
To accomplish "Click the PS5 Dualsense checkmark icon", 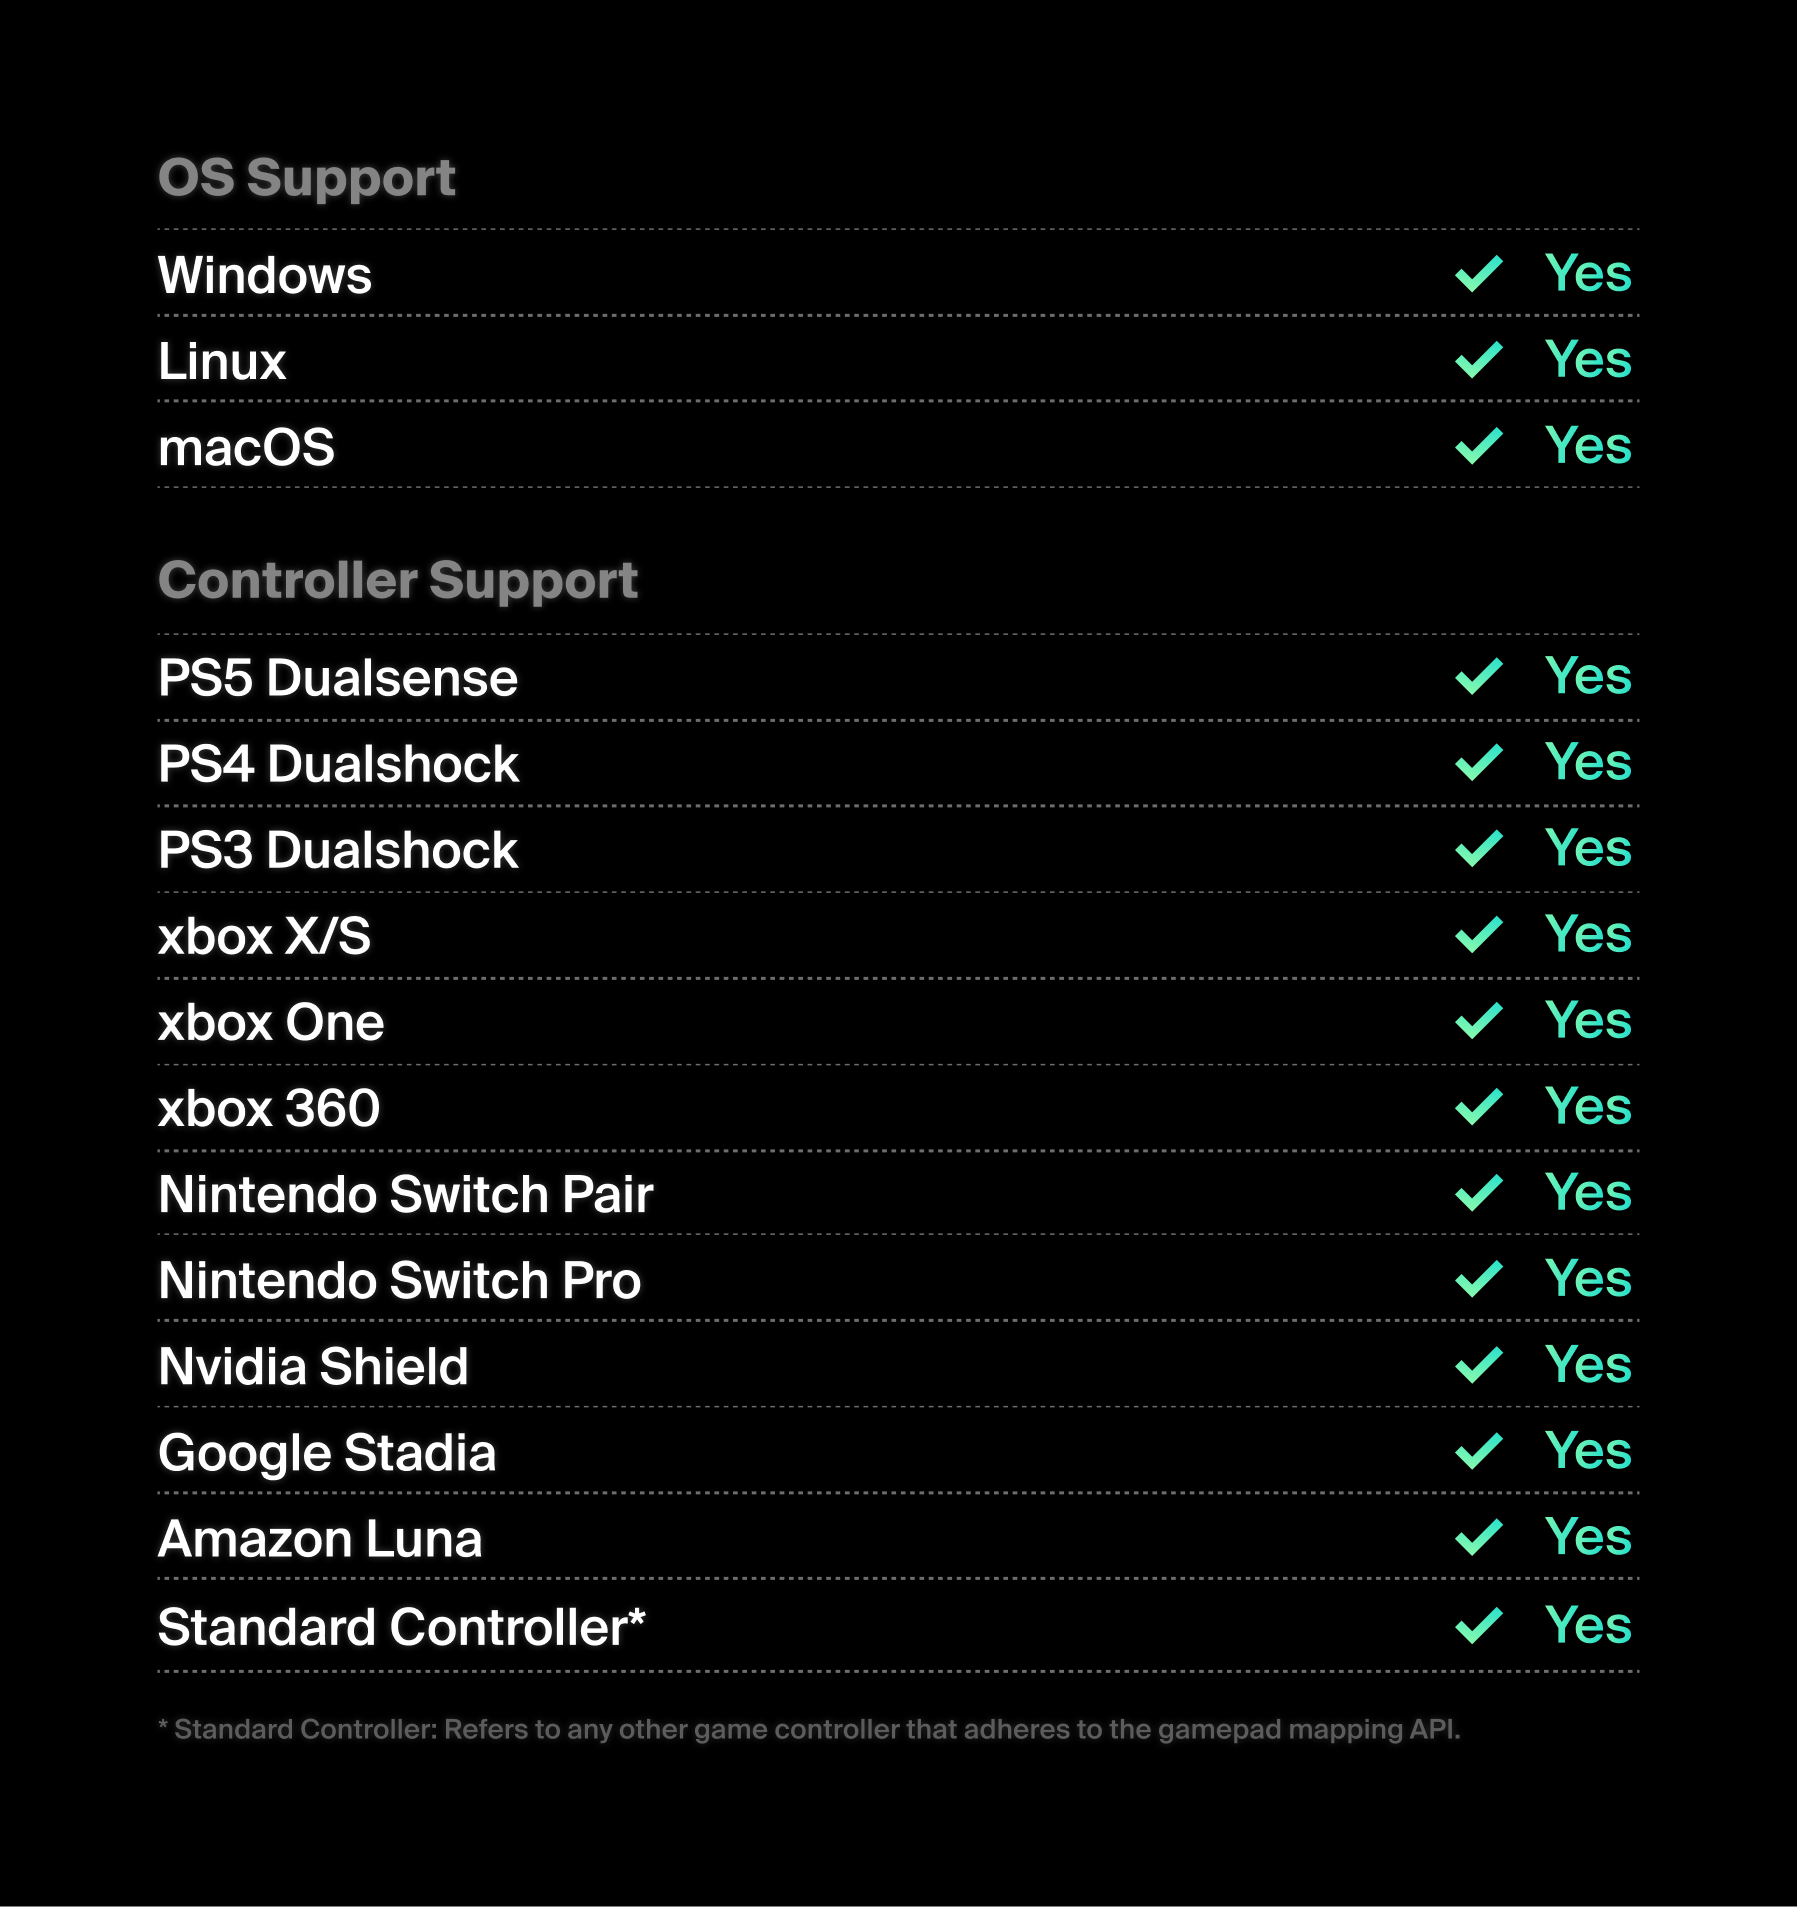I will point(1478,677).
